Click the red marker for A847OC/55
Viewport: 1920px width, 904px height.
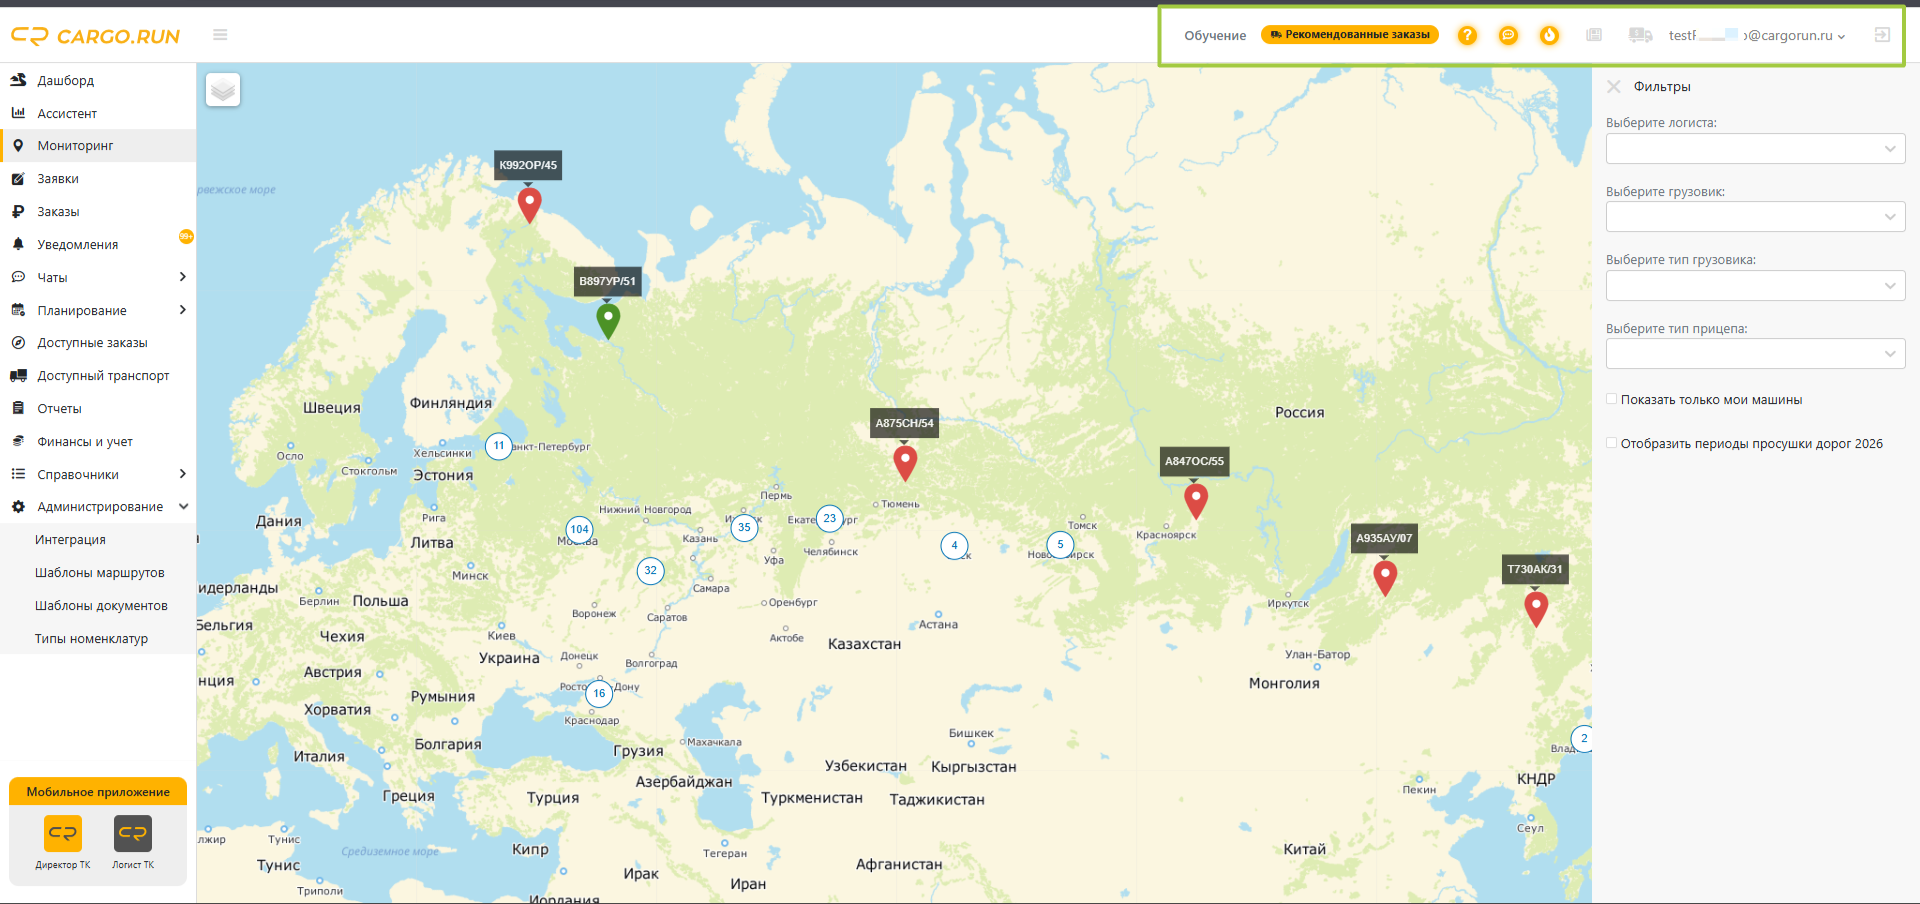click(1195, 501)
